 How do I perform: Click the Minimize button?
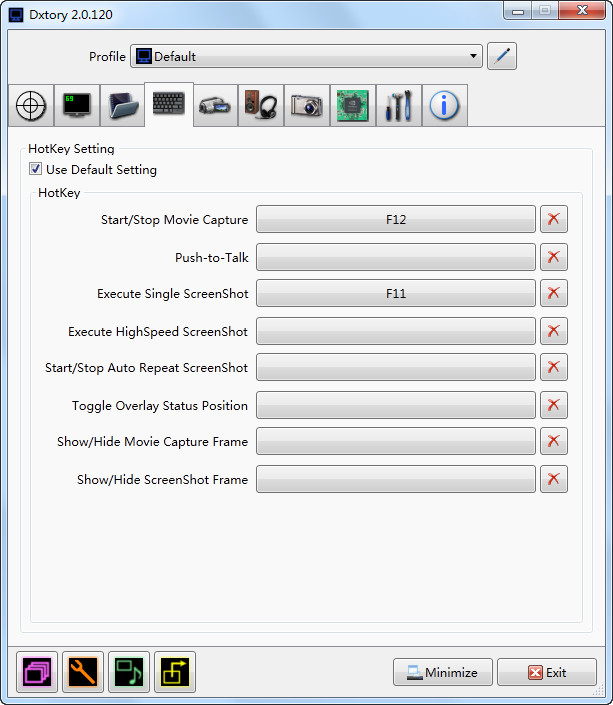coord(442,672)
